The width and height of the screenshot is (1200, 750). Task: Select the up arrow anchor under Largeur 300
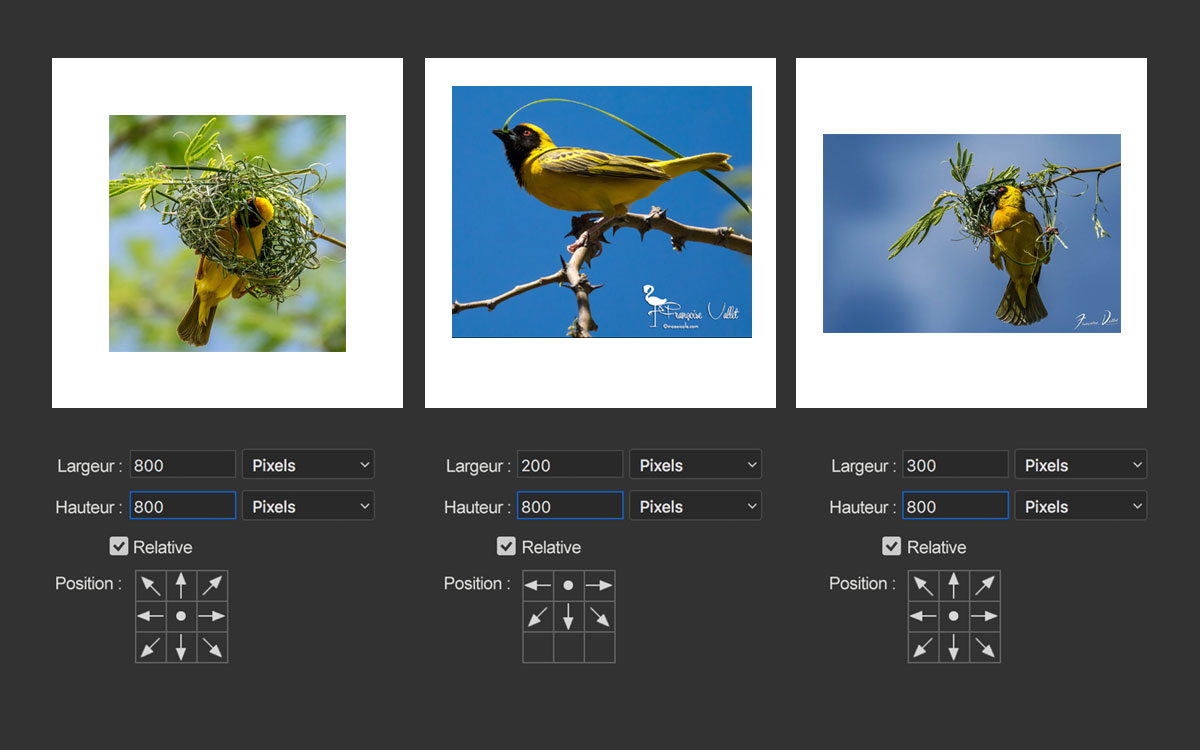pyautogui.click(x=954, y=585)
